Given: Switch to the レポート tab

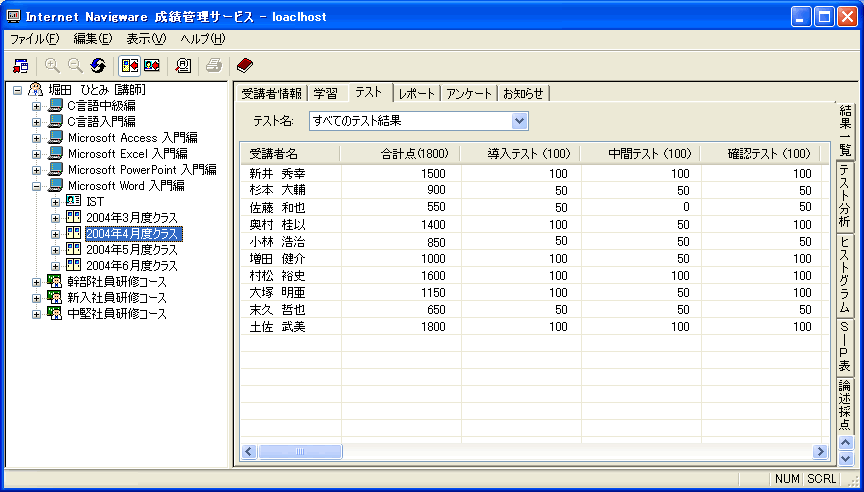Looking at the screenshot, I should point(417,94).
